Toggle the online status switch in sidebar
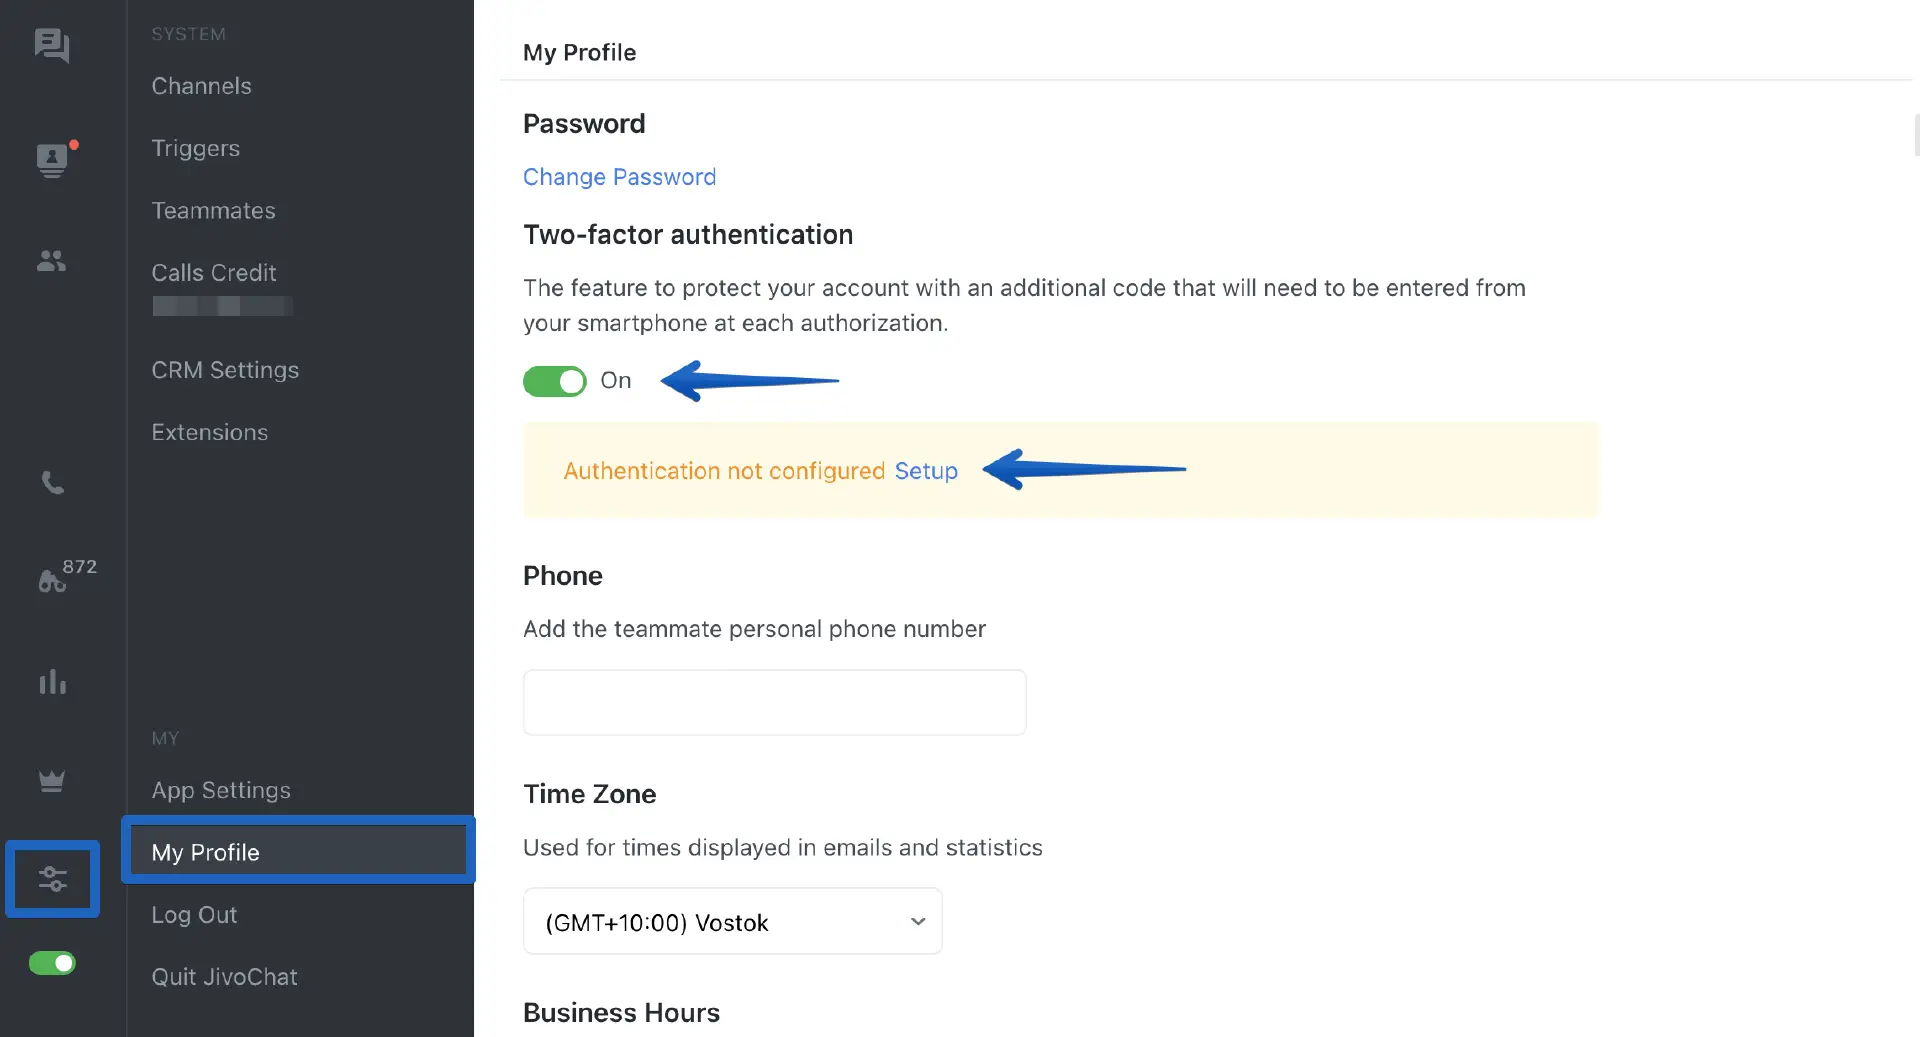Image resolution: width=1920 pixels, height=1037 pixels. click(52, 963)
